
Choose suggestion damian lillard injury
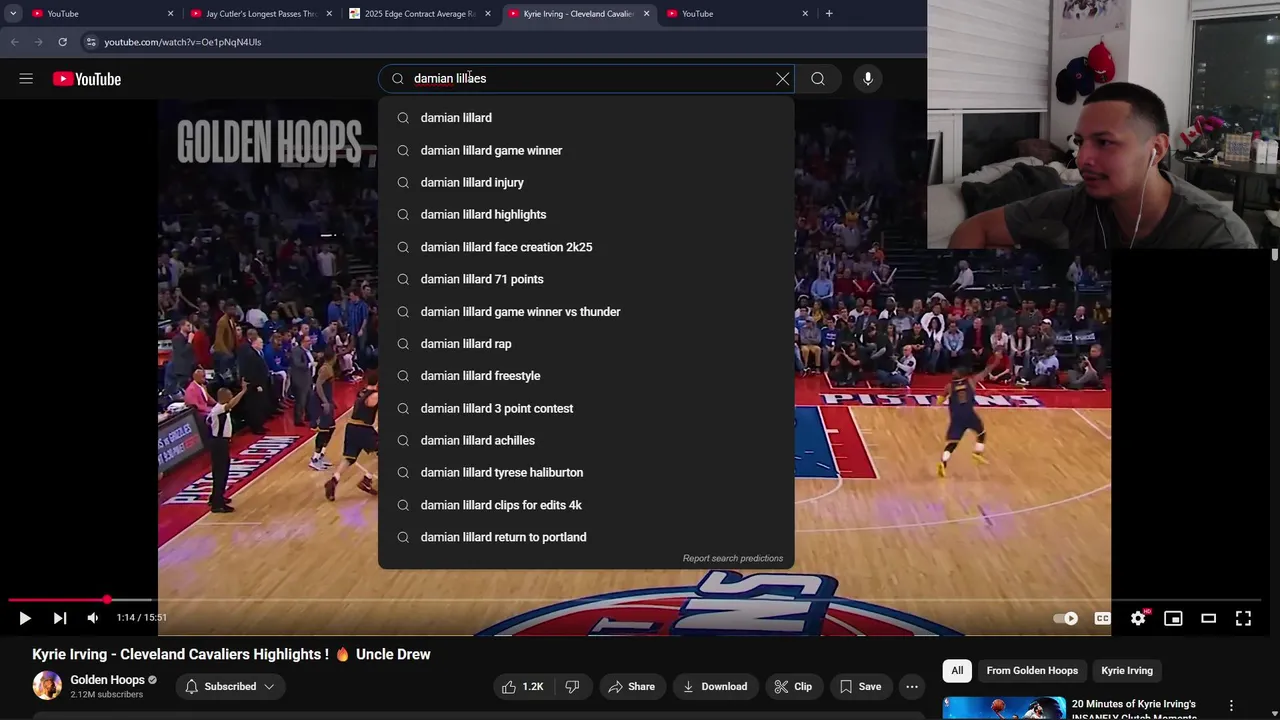[586, 183]
